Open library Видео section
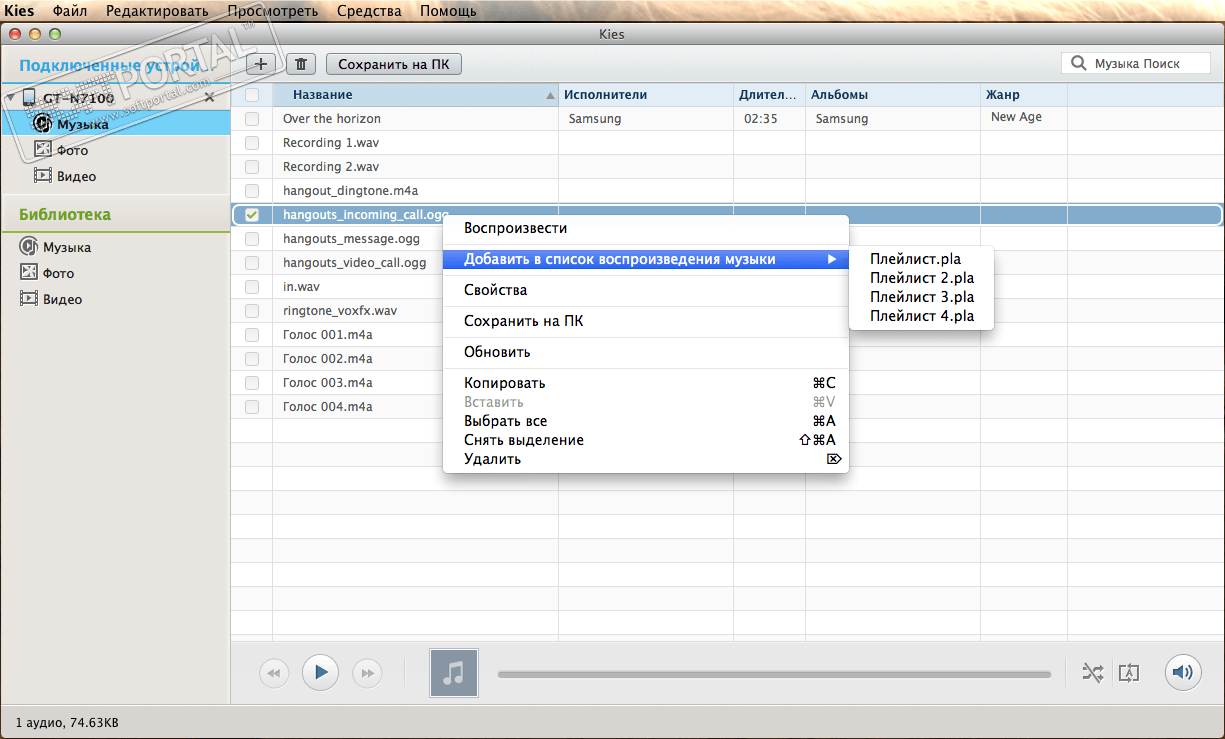This screenshot has width=1225, height=739. (62, 299)
